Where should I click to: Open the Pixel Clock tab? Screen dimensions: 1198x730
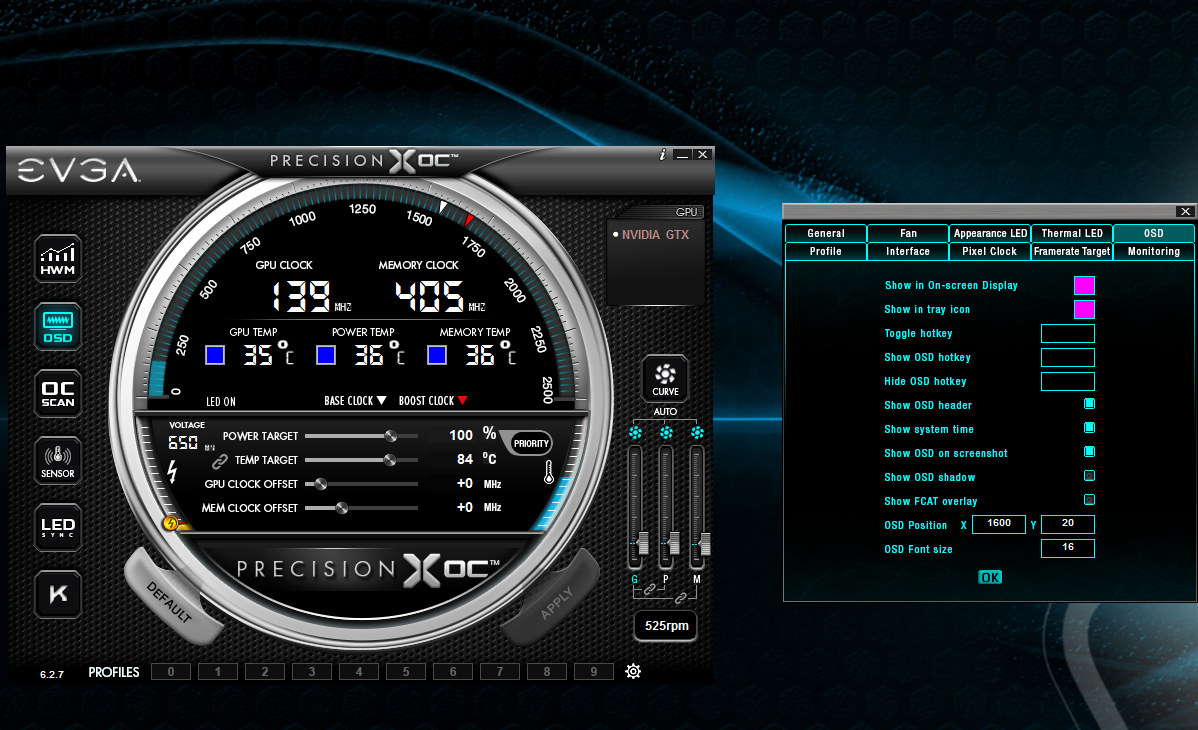click(x=990, y=251)
